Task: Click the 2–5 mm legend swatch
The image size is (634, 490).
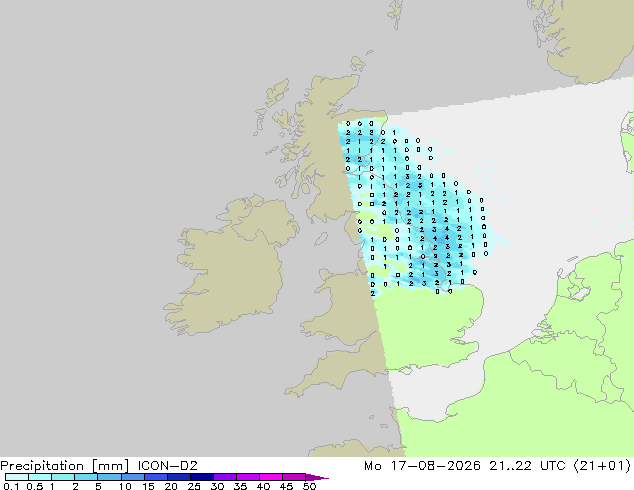Action: click(x=86, y=477)
